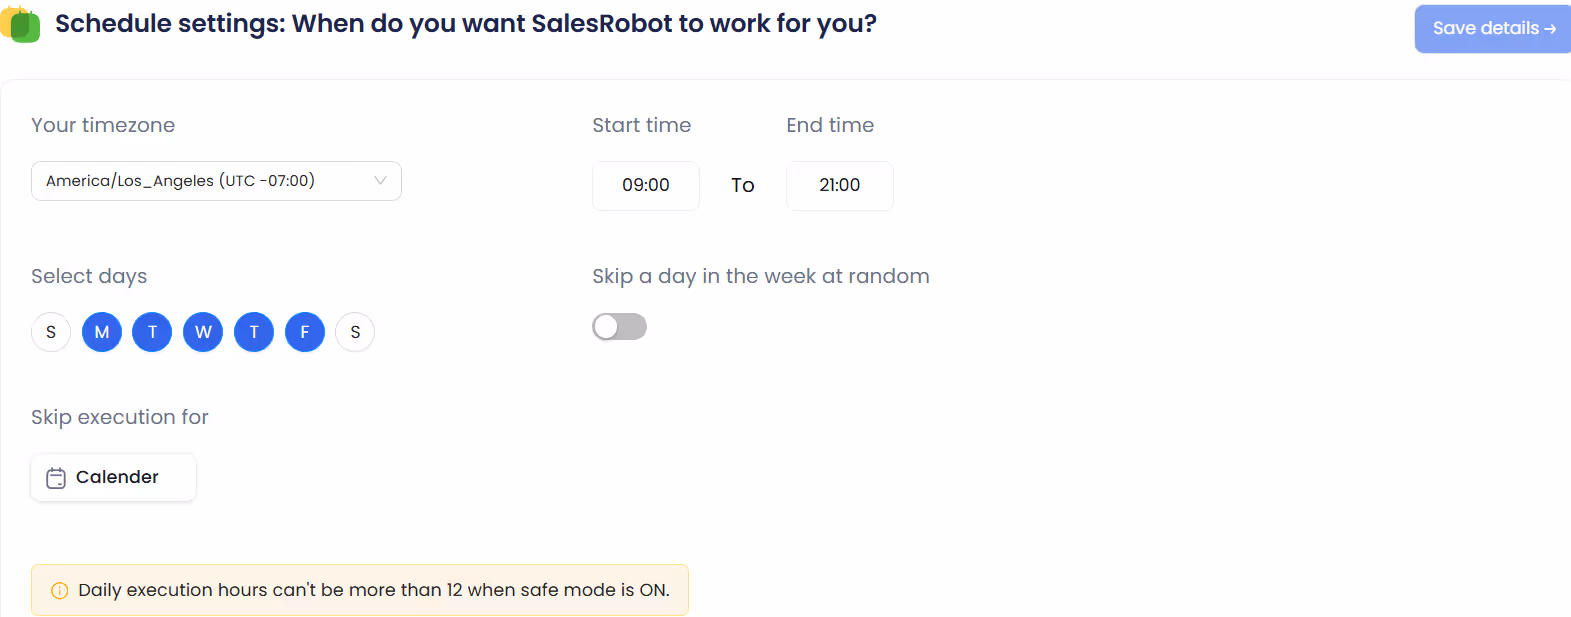1571x617 pixels.
Task: Open the Calender selector under Skip execution for
Action: [x=113, y=477]
